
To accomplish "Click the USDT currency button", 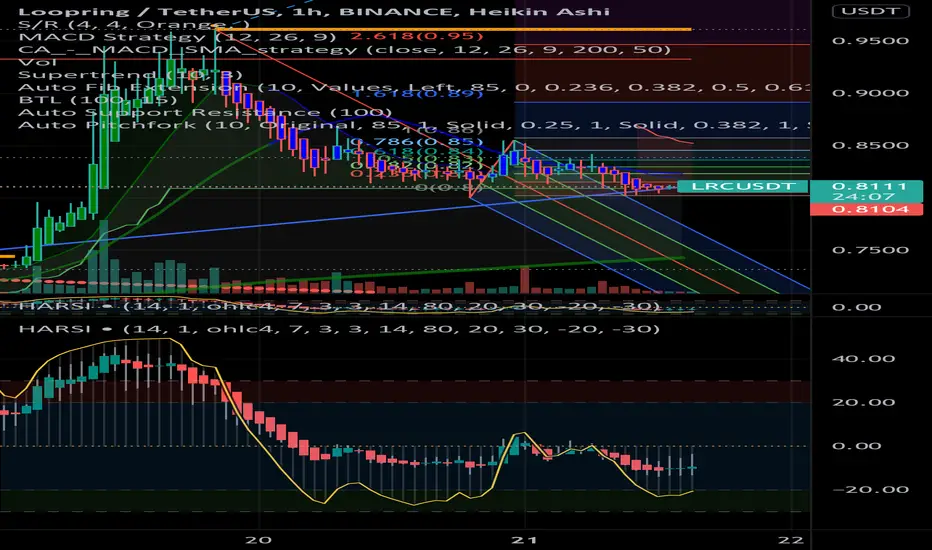I will pyautogui.click(x=870, y=11).
